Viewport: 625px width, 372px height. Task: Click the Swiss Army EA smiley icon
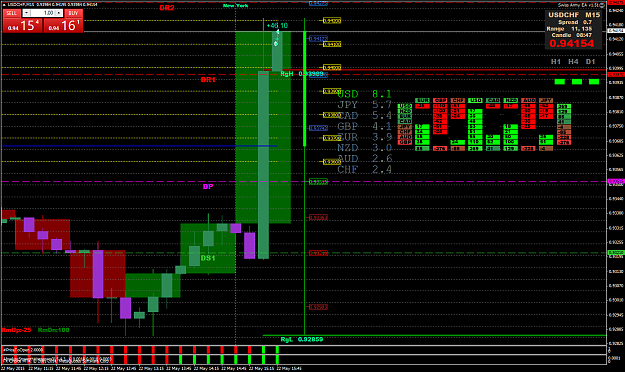(x=602, y=5)
